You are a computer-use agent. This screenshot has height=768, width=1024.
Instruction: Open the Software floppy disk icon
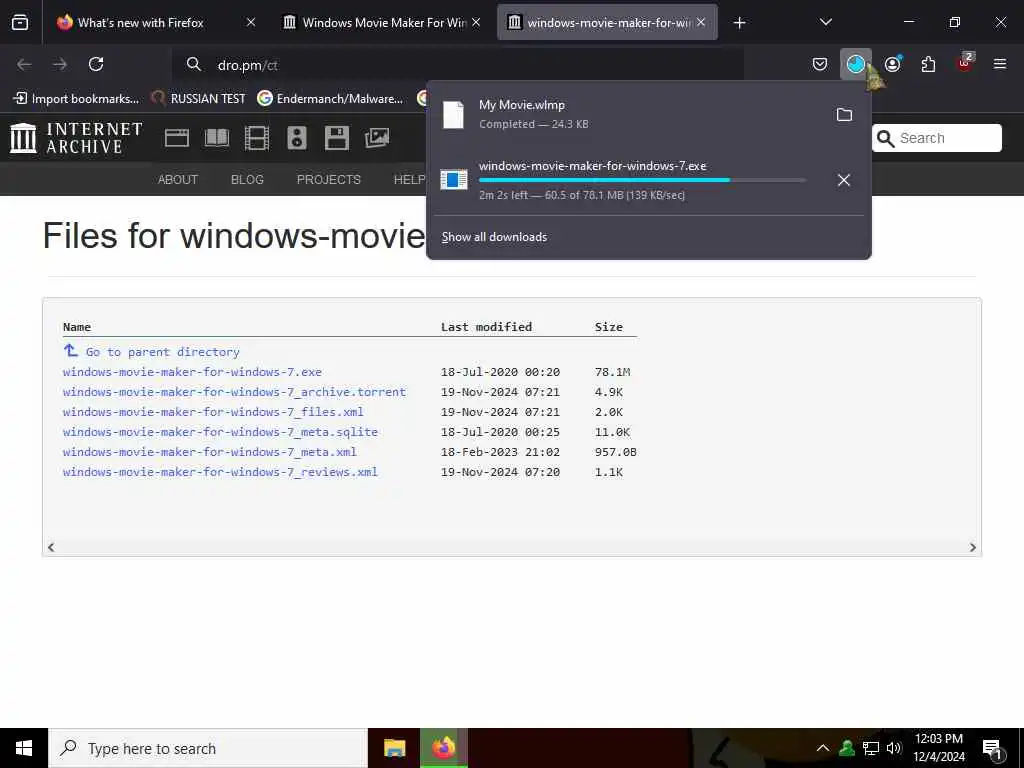(337, 138)
